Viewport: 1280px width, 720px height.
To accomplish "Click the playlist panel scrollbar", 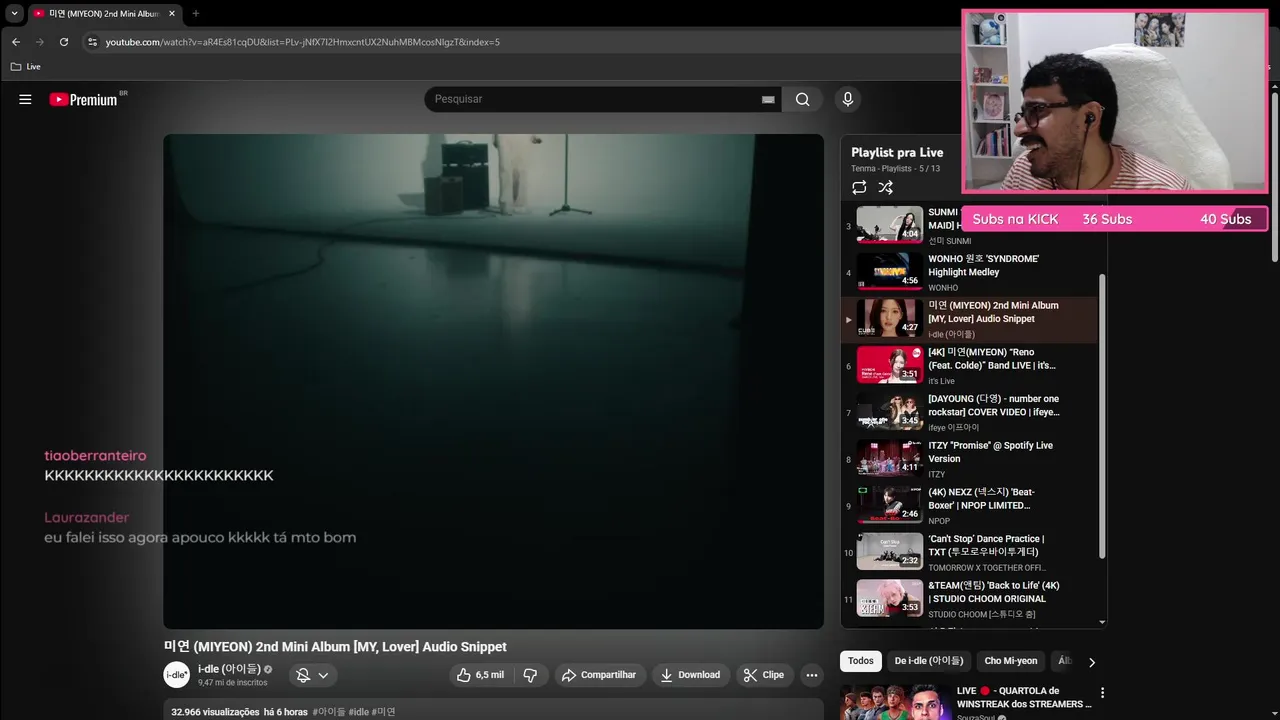I will [1102, 415].
